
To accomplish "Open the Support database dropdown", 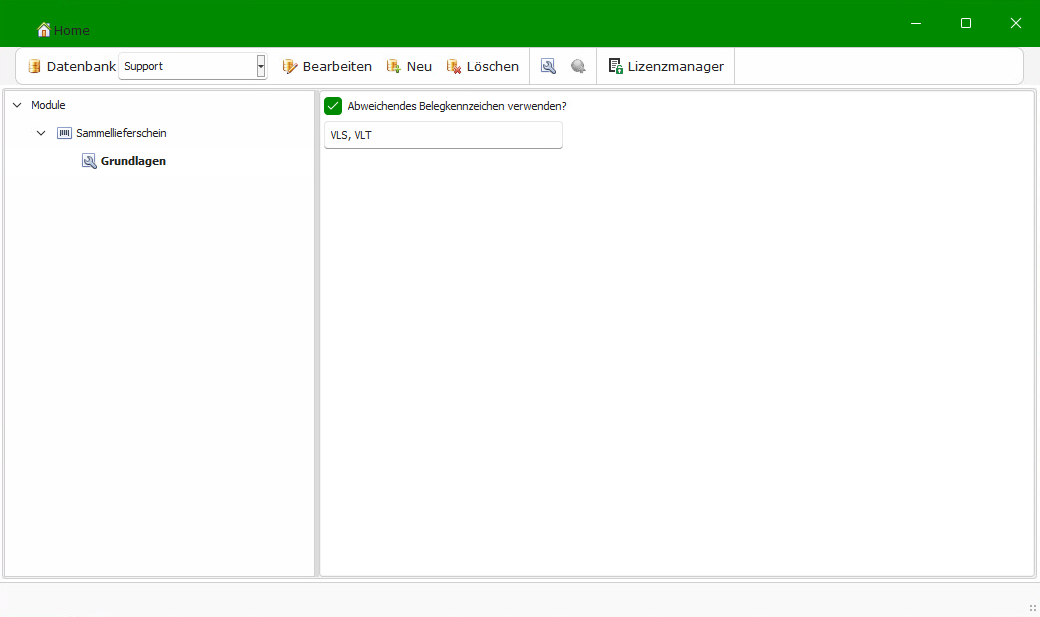I will pos(261,66).
